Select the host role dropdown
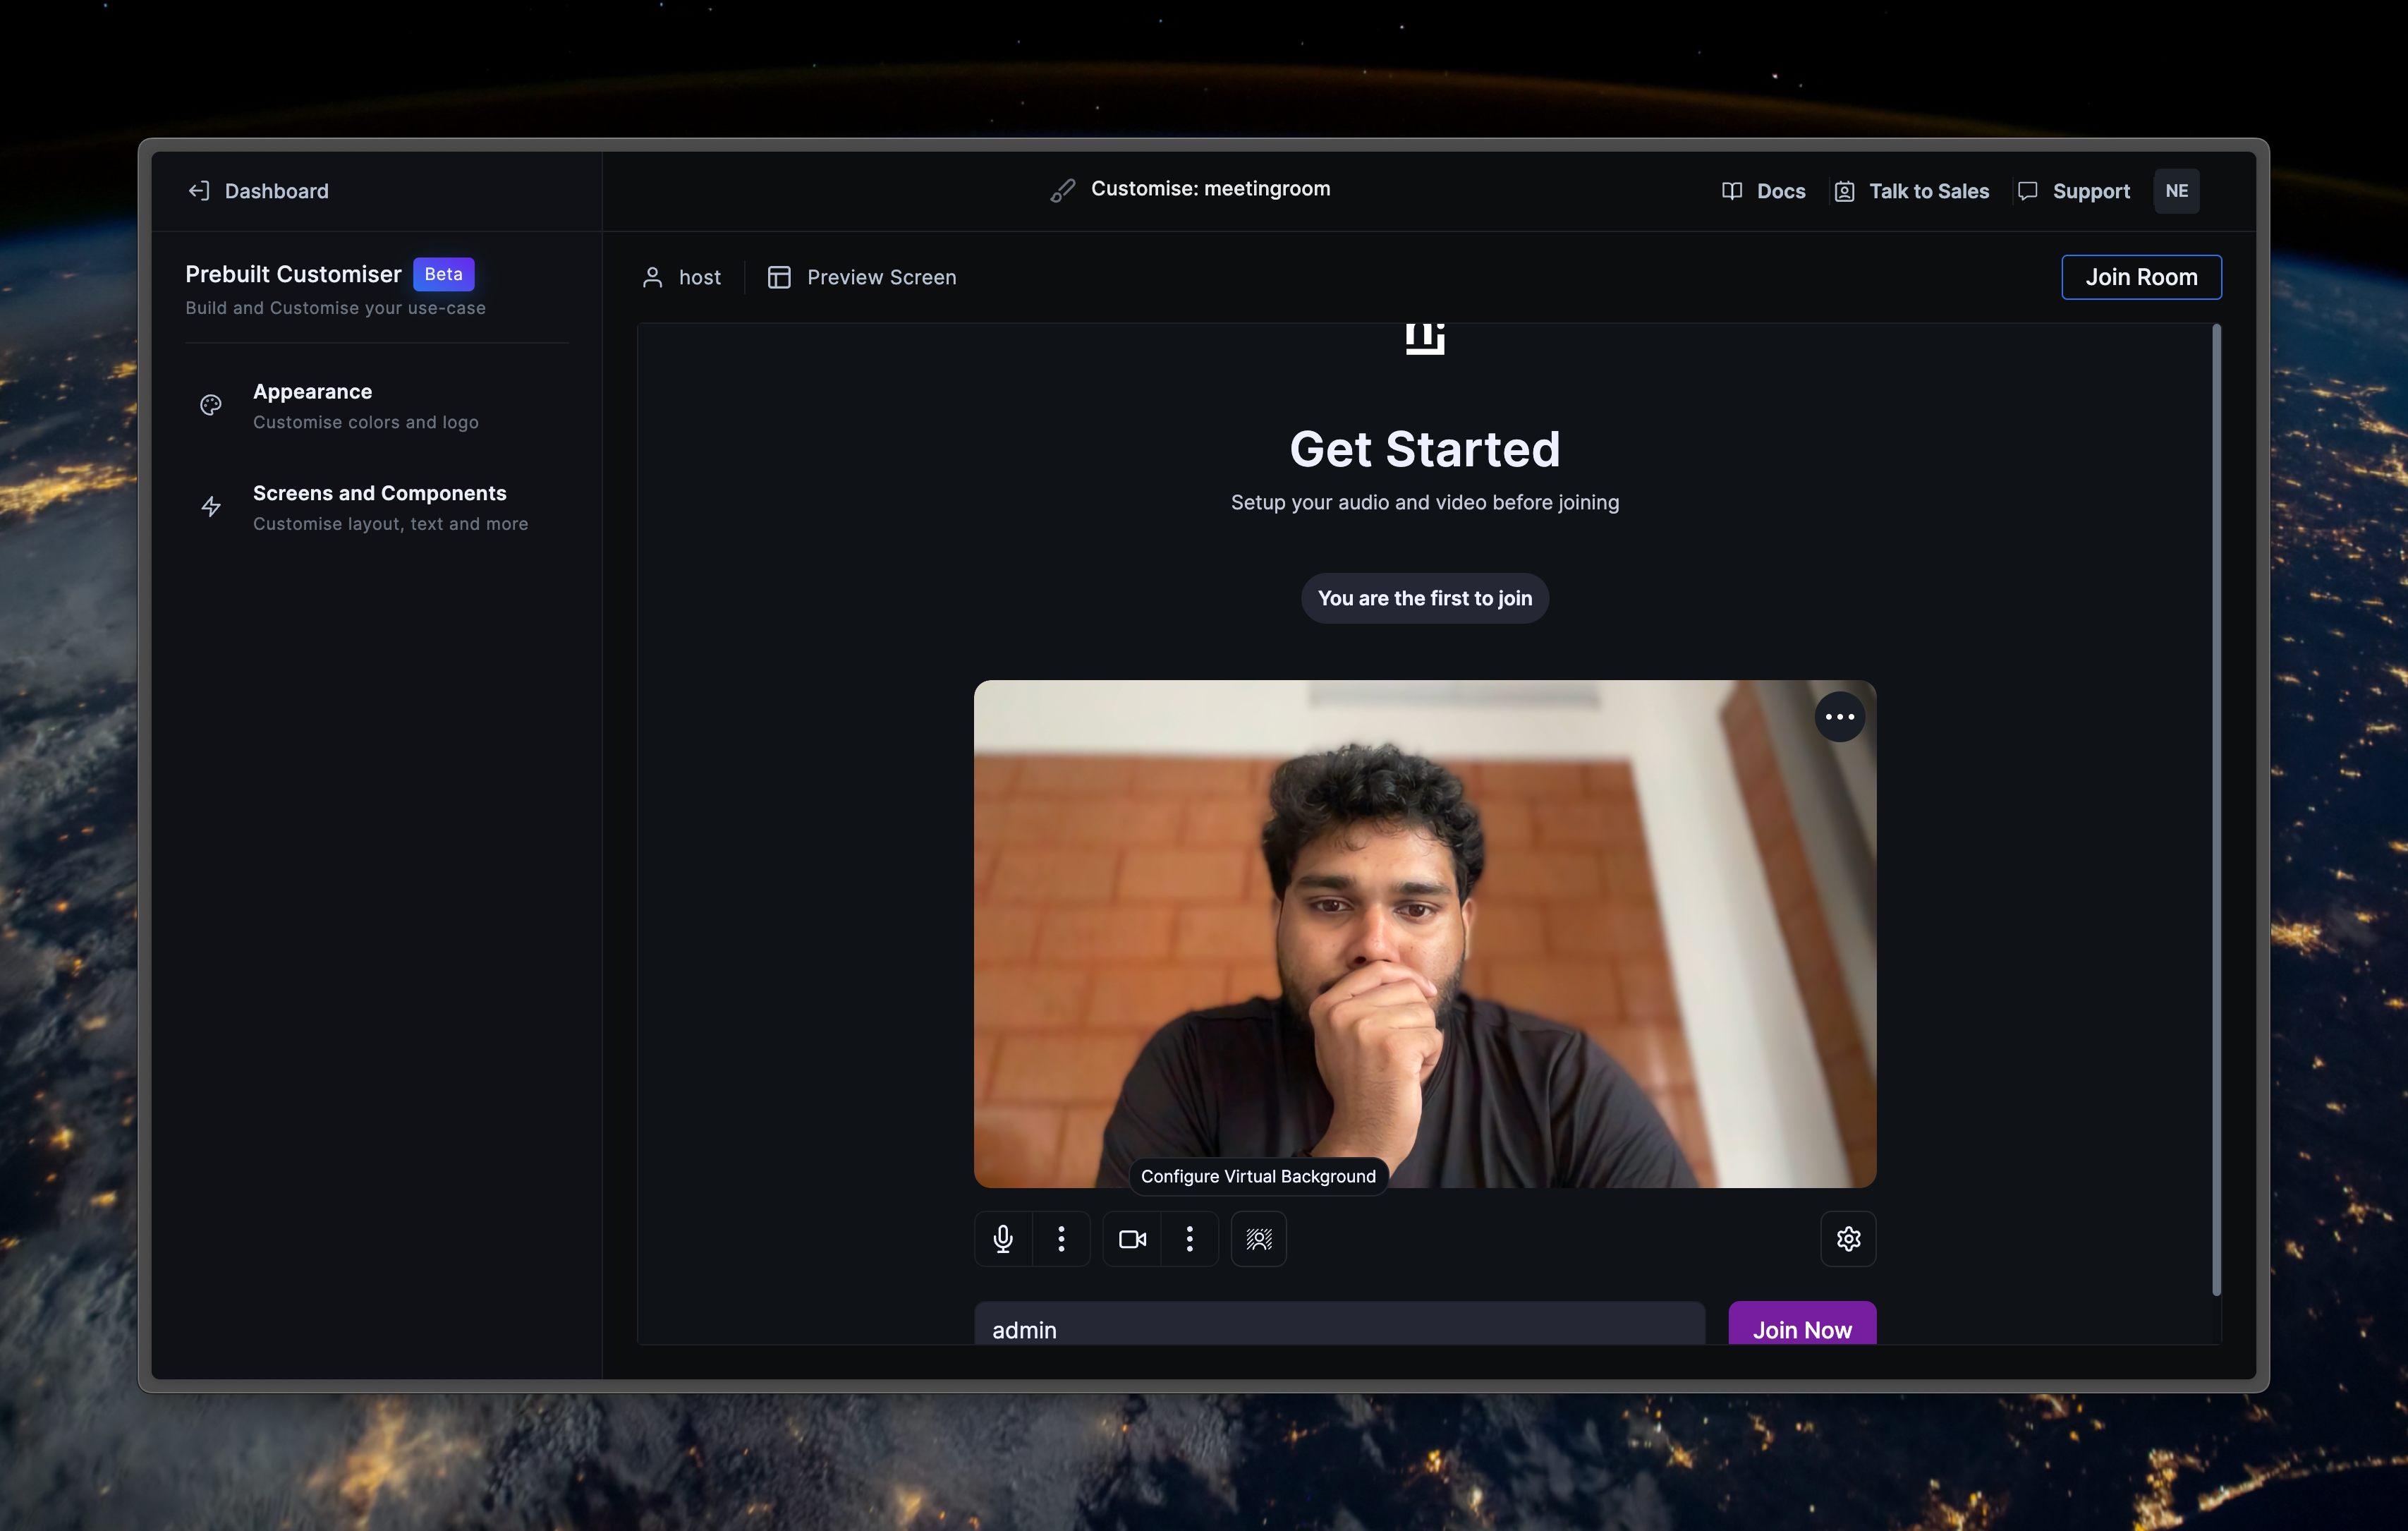 click(x=681, y=277)
